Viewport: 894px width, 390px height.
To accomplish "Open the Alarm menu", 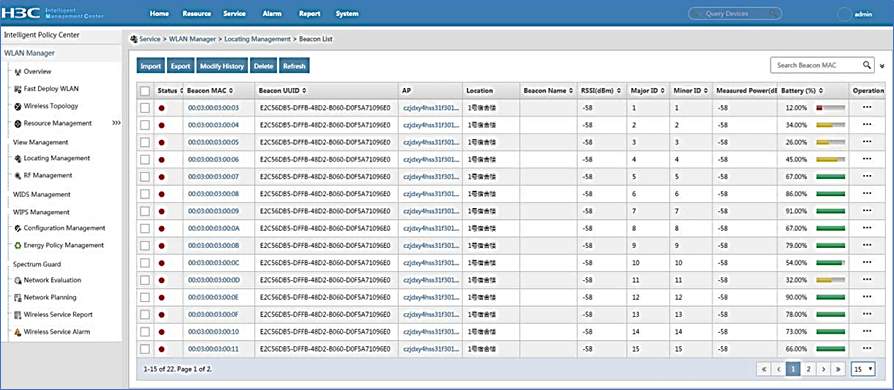I will [x=272, y=14].
